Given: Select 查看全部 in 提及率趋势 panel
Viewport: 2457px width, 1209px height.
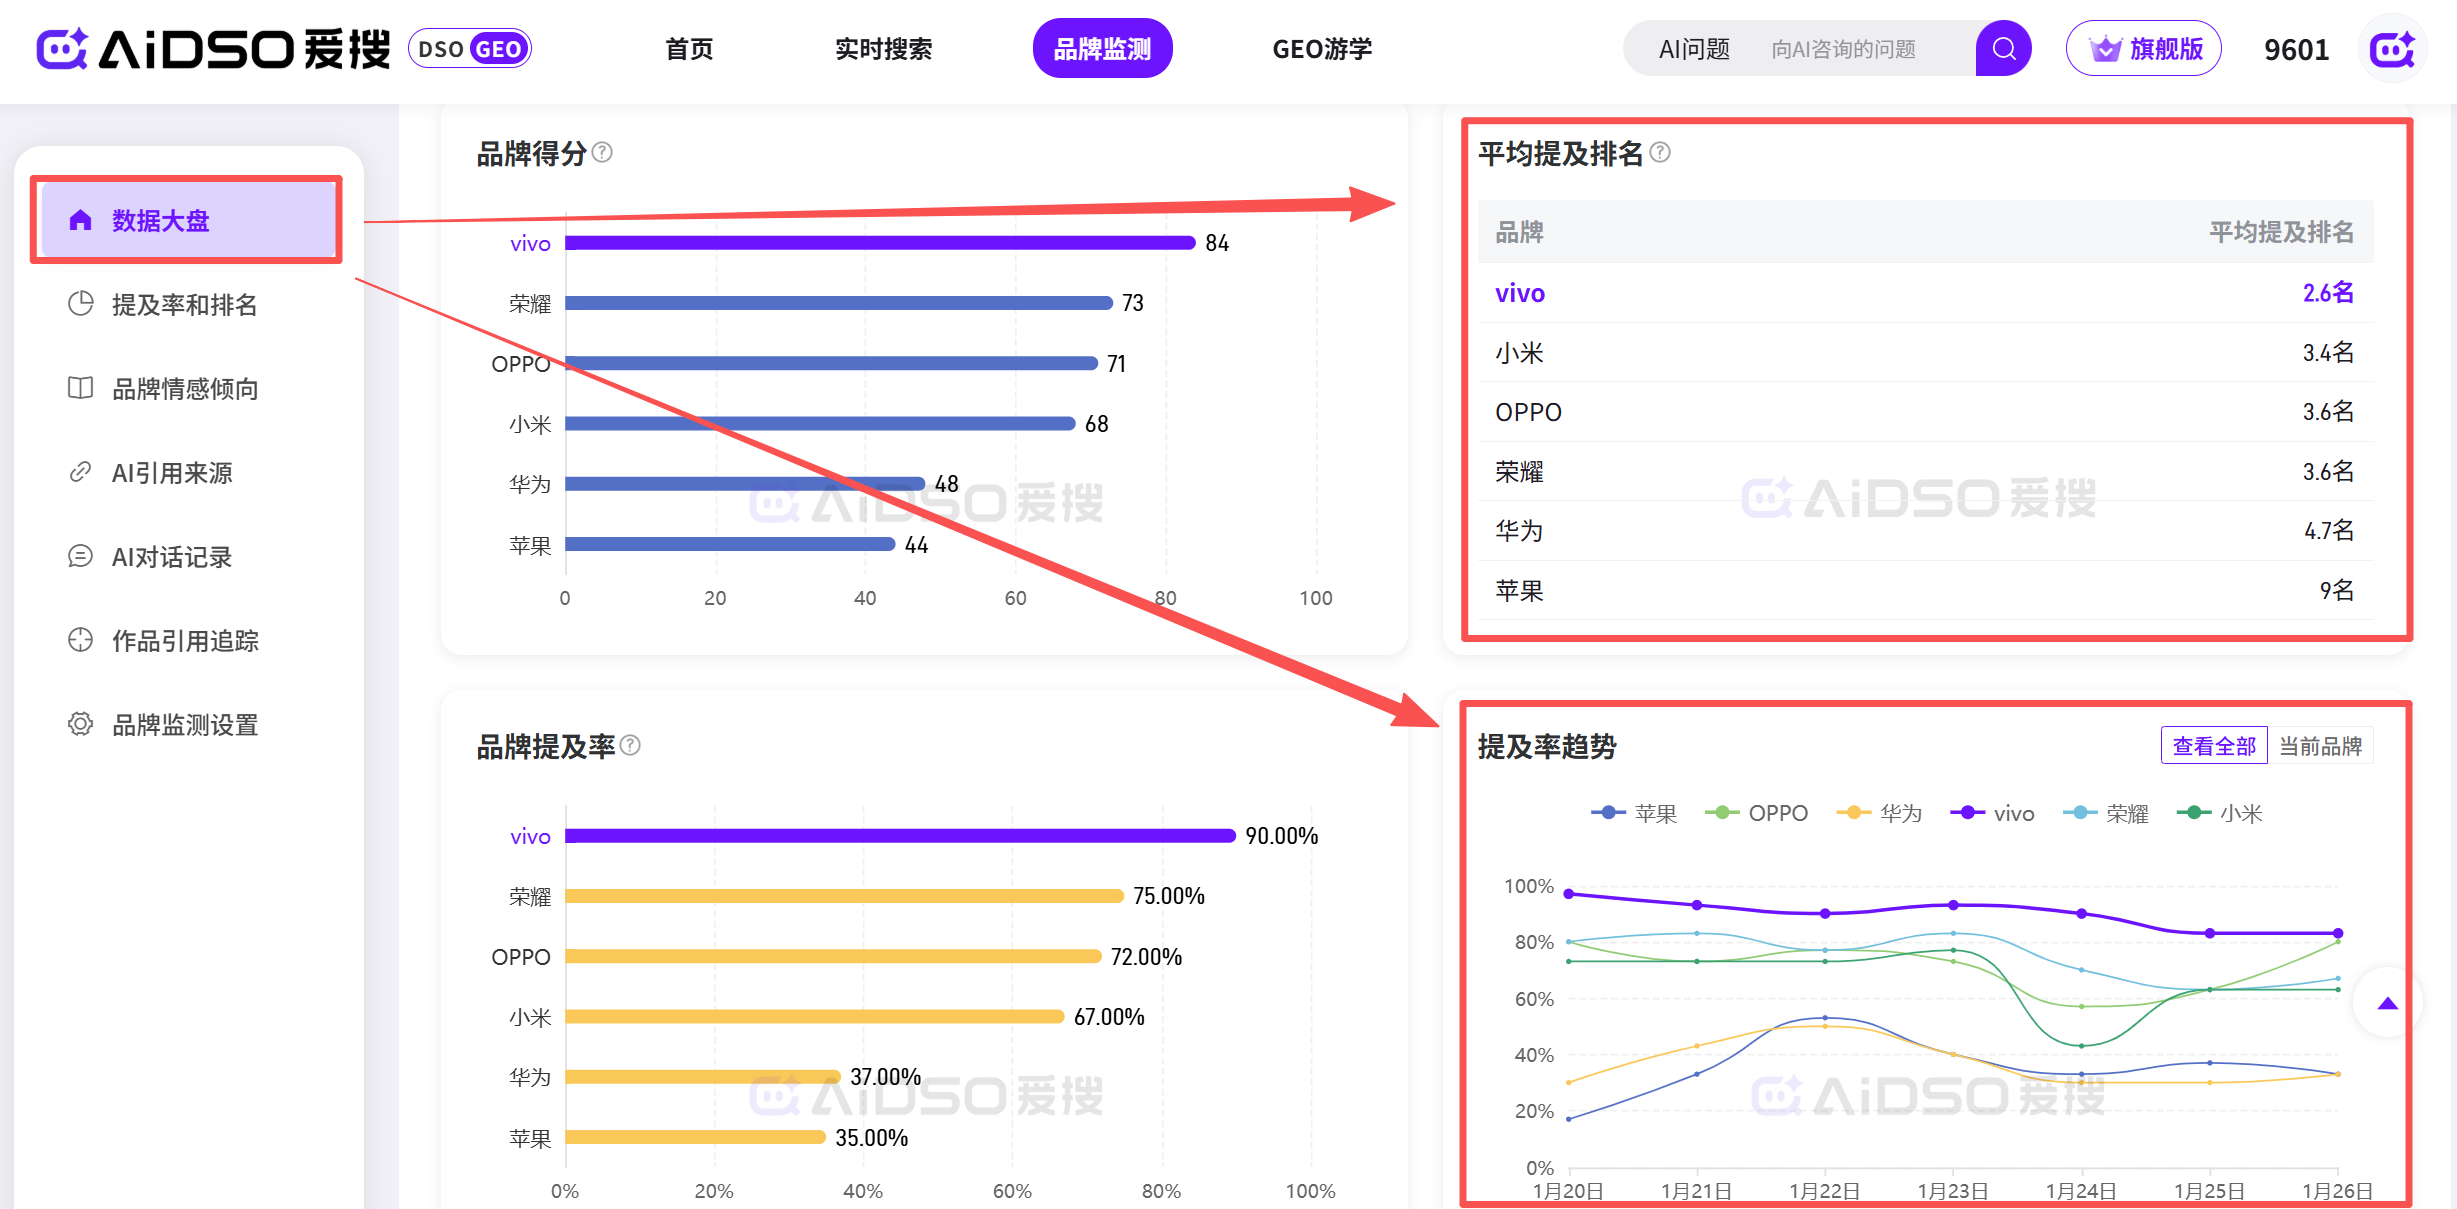Looking at the screenshot, I should [2214, 746].
